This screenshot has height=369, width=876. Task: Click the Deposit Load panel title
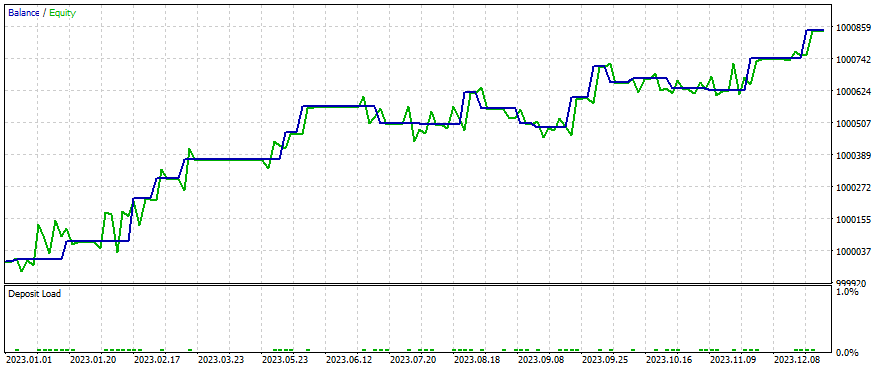click(x=34, y=293)
